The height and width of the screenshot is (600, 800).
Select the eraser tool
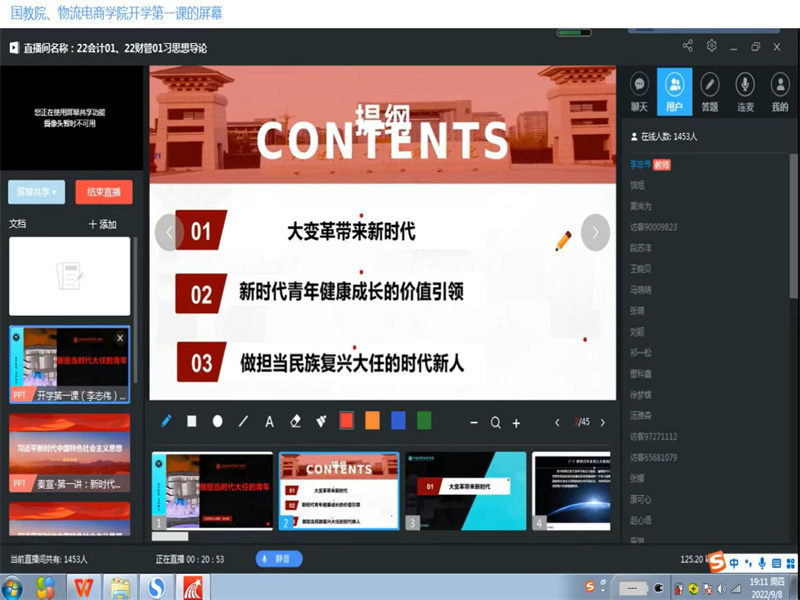click(x=295, y=422)
